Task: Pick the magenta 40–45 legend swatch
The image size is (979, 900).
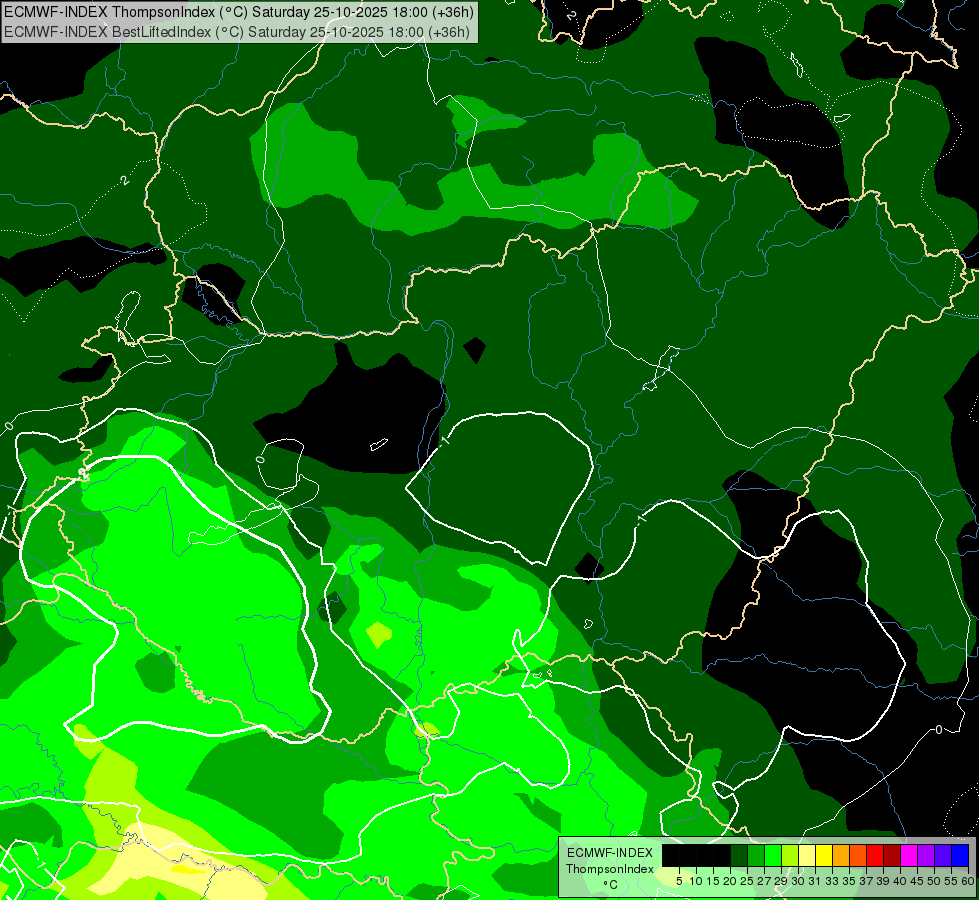Action: tap(909, 855)
